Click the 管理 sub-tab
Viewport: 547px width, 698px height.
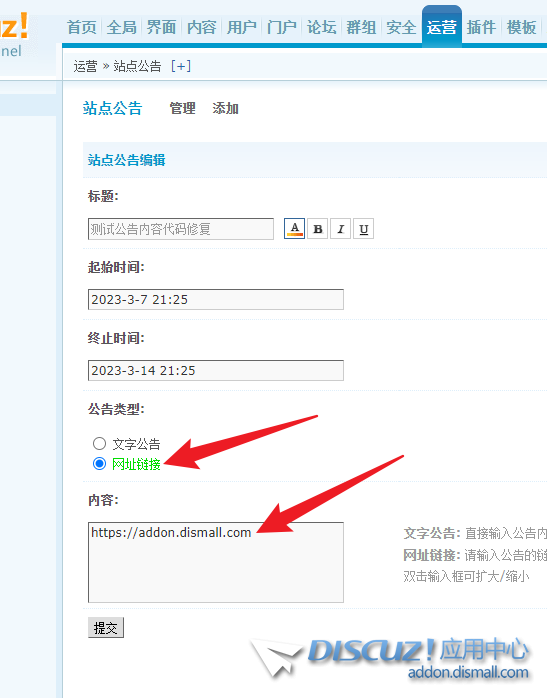point(182,108)
